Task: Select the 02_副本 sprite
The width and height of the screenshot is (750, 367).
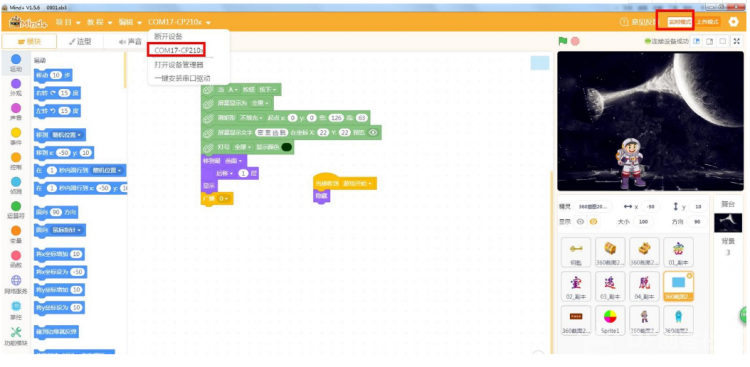Action: 576,286
